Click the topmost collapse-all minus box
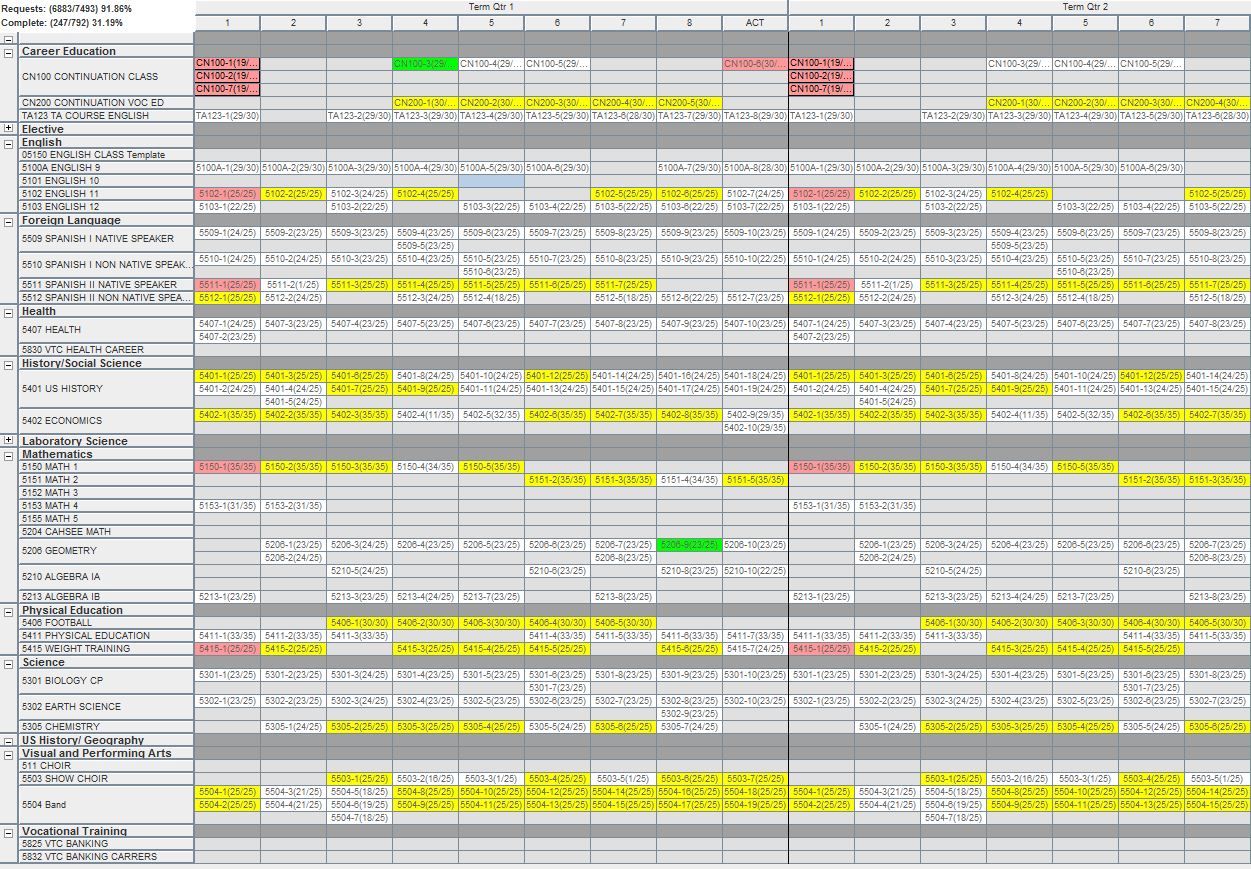The image size is (1251, 869). point(9,38)
